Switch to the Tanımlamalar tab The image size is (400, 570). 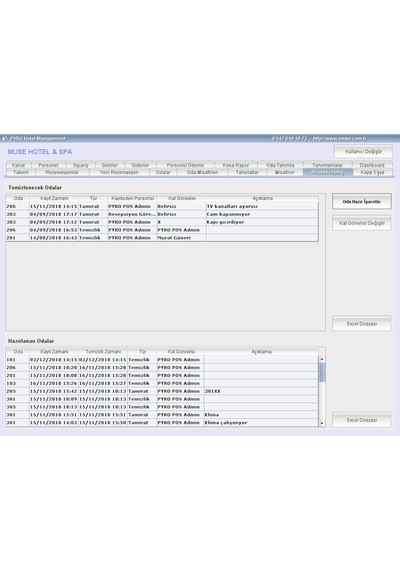click(327, 165)
